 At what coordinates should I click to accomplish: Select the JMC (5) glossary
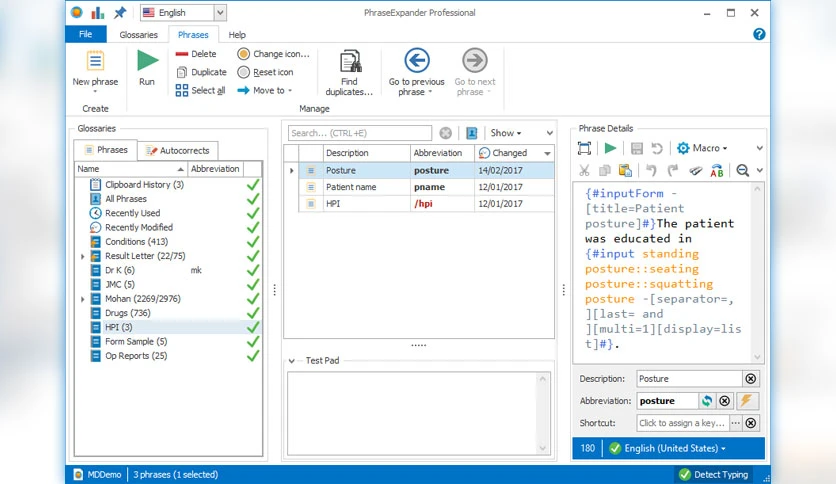120,285
